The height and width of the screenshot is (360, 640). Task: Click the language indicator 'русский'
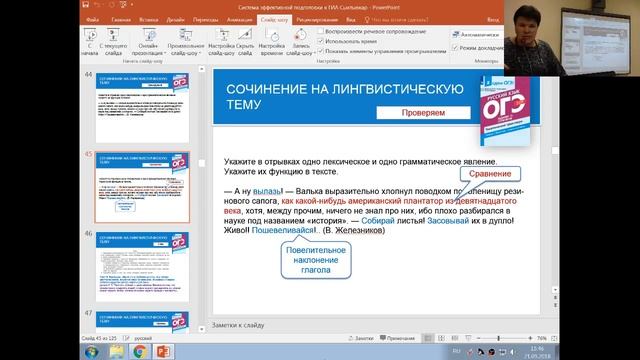coord(143,338)
